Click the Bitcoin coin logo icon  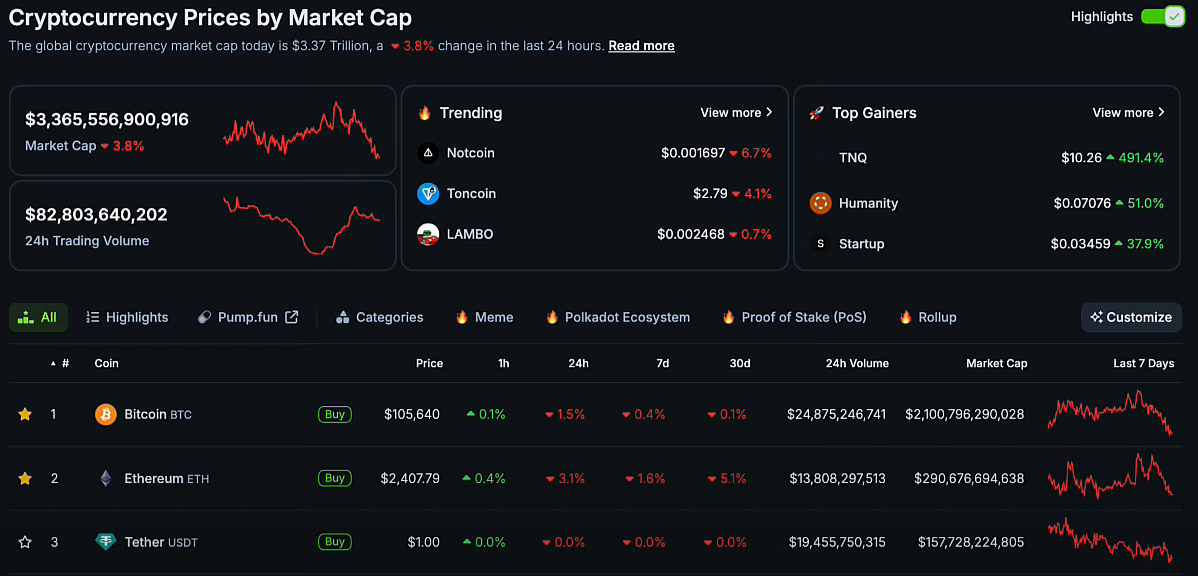[105, 414]
